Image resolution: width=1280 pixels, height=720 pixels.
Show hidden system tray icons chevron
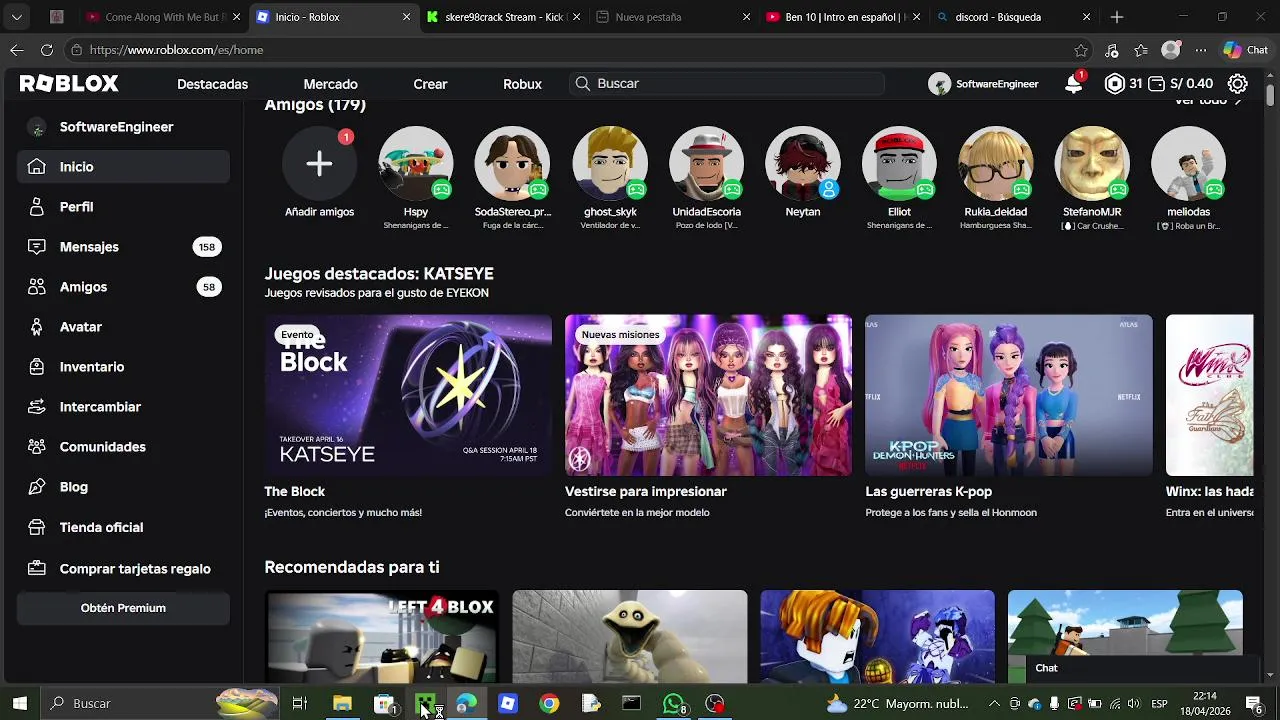[x=994, y=704]
